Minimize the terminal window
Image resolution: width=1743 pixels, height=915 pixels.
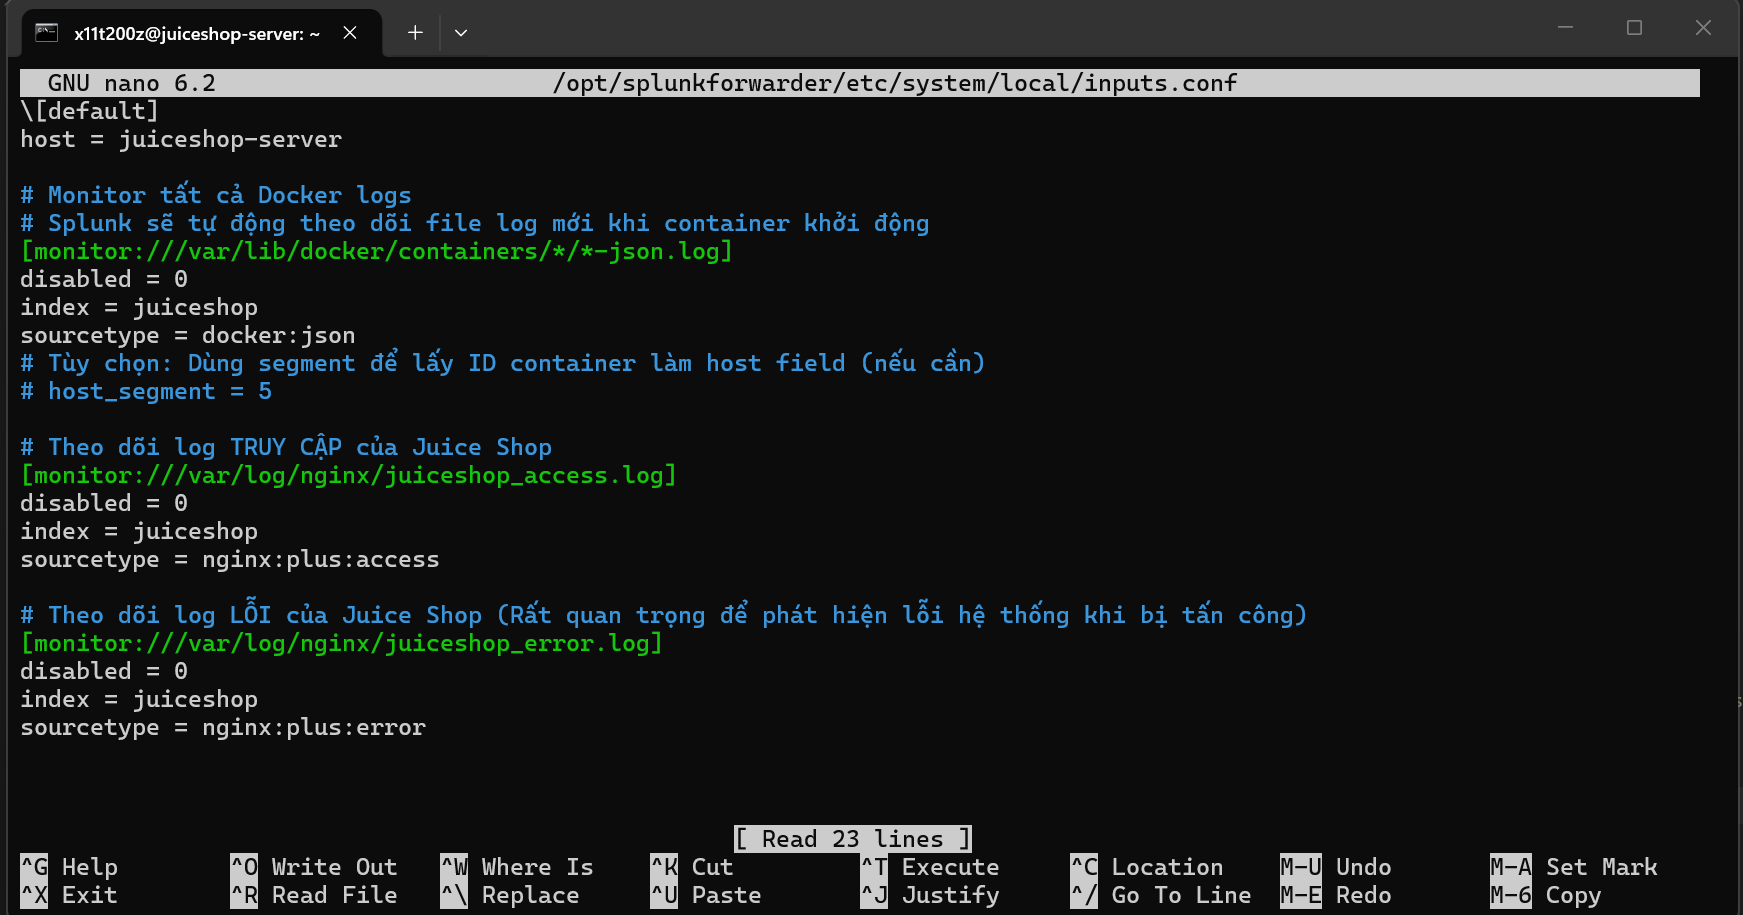click(x=1565, y=28)
